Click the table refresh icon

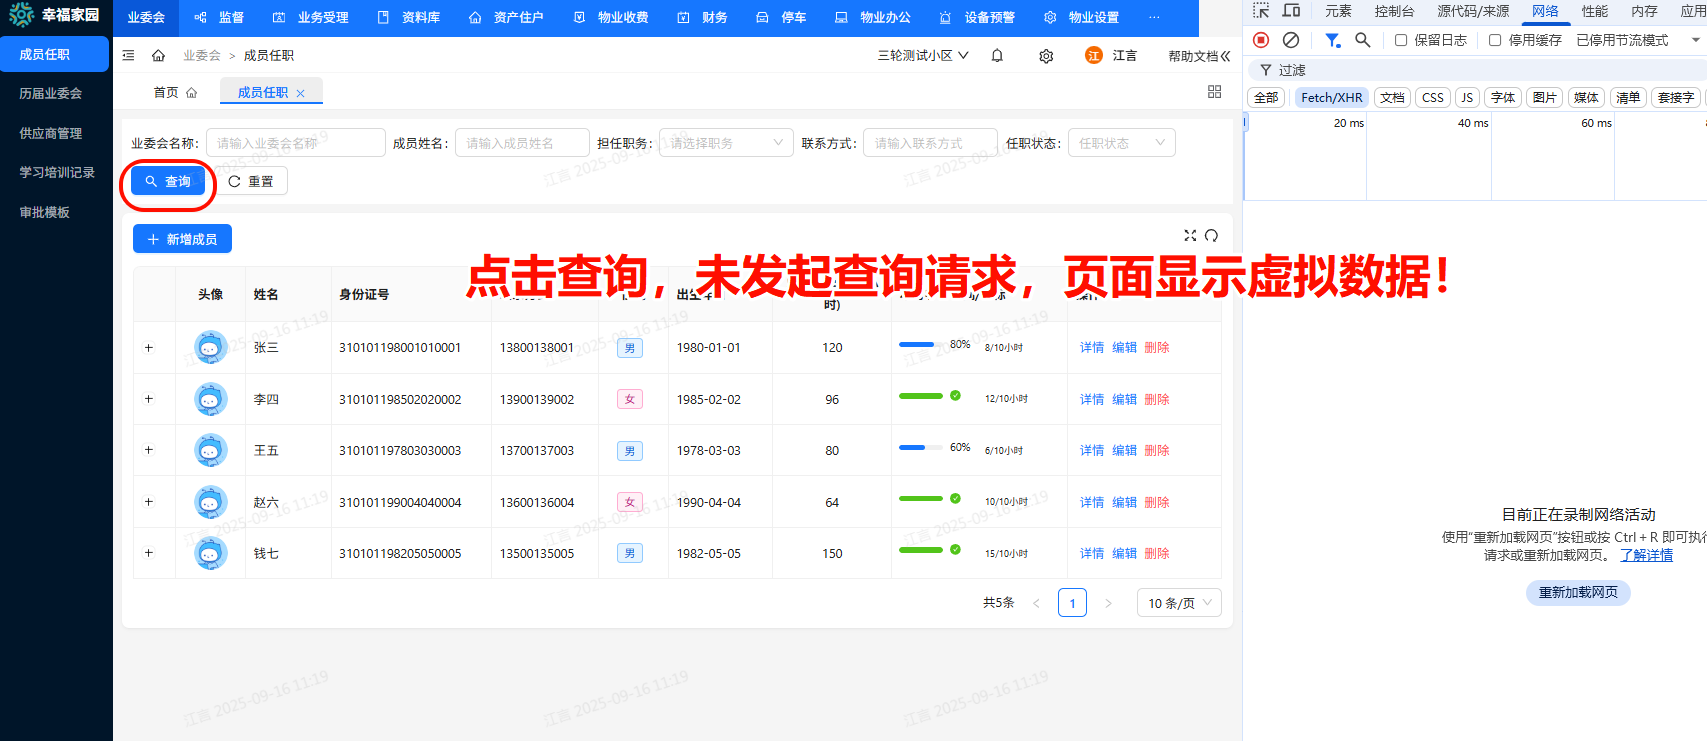point(1211,236)
